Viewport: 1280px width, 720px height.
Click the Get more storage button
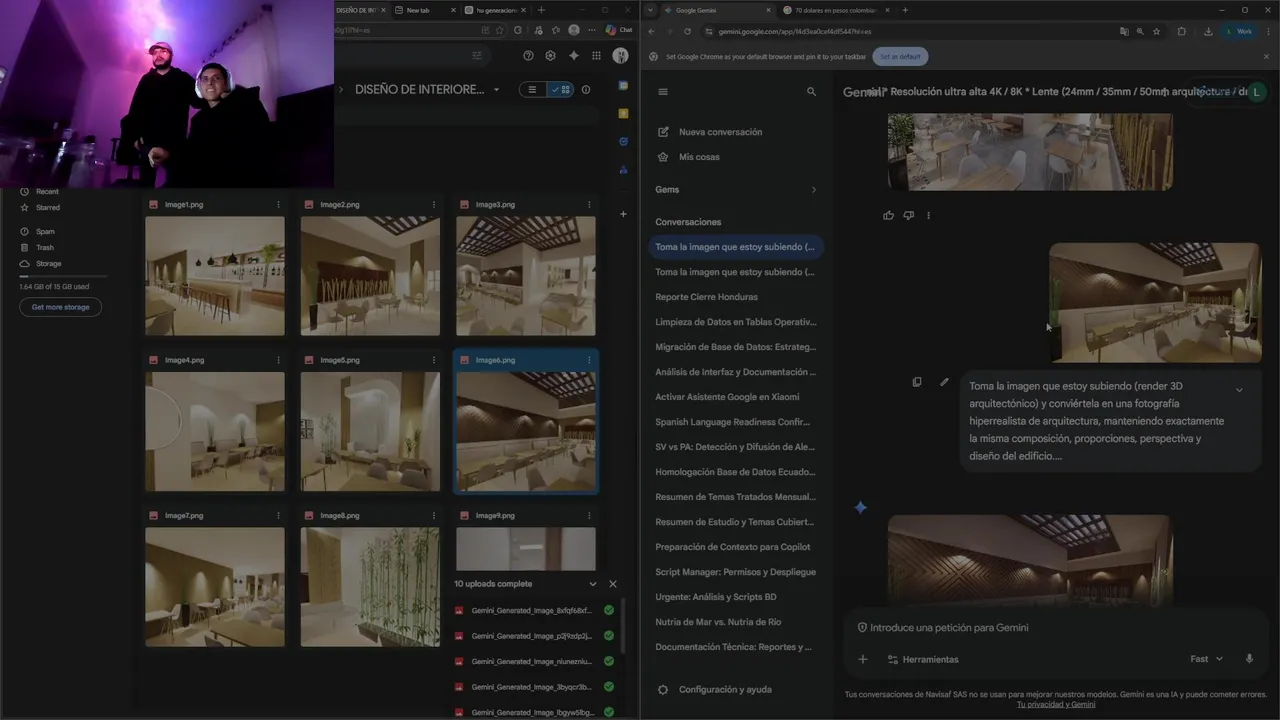point(60,307)
